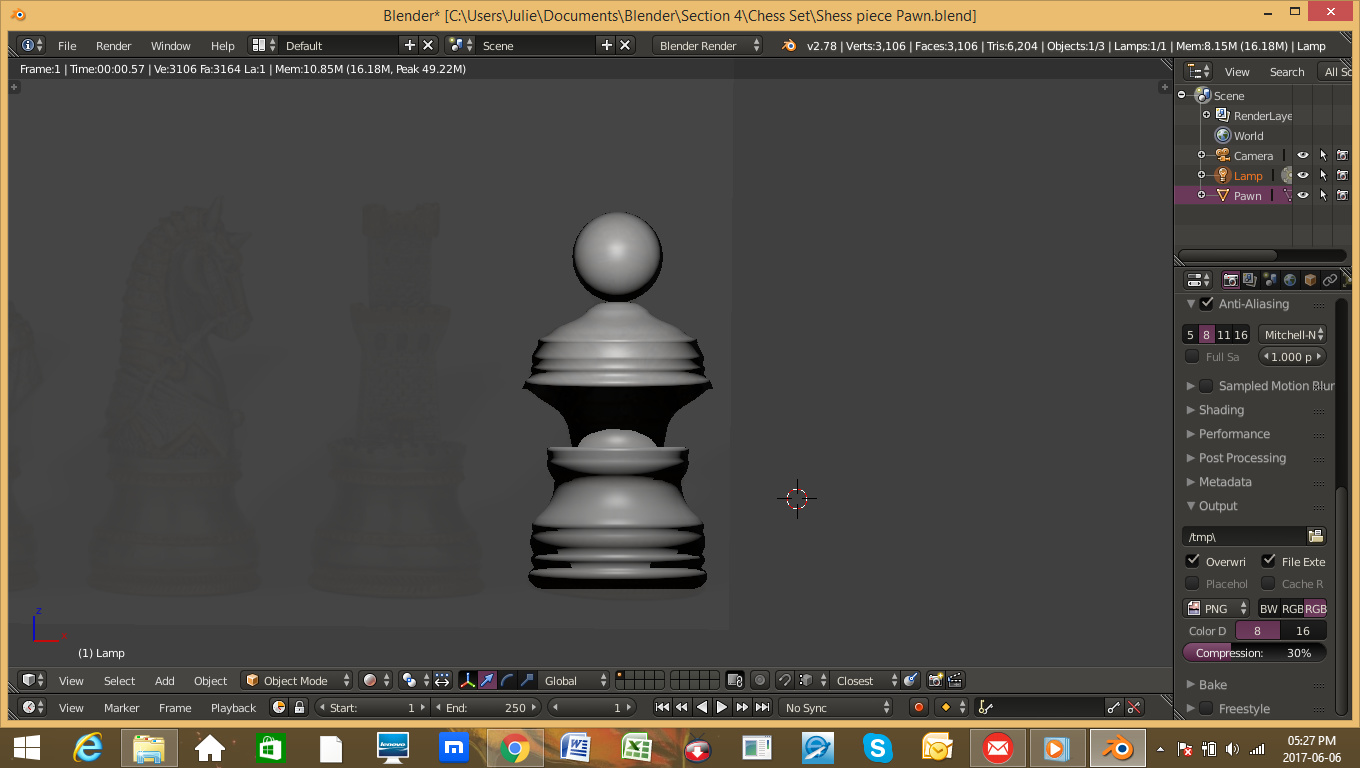Image resolution: width=1360 pixels, height=768 pixels.
Task: Open the Scene properties tab icon
Action: click(x=1270, y=280)
